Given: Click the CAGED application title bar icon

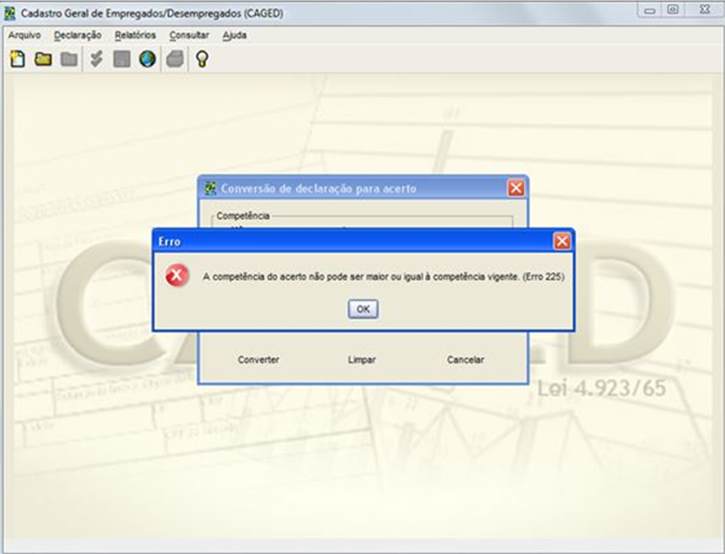Looking at the screenshot, I should (x=9, y=13).
